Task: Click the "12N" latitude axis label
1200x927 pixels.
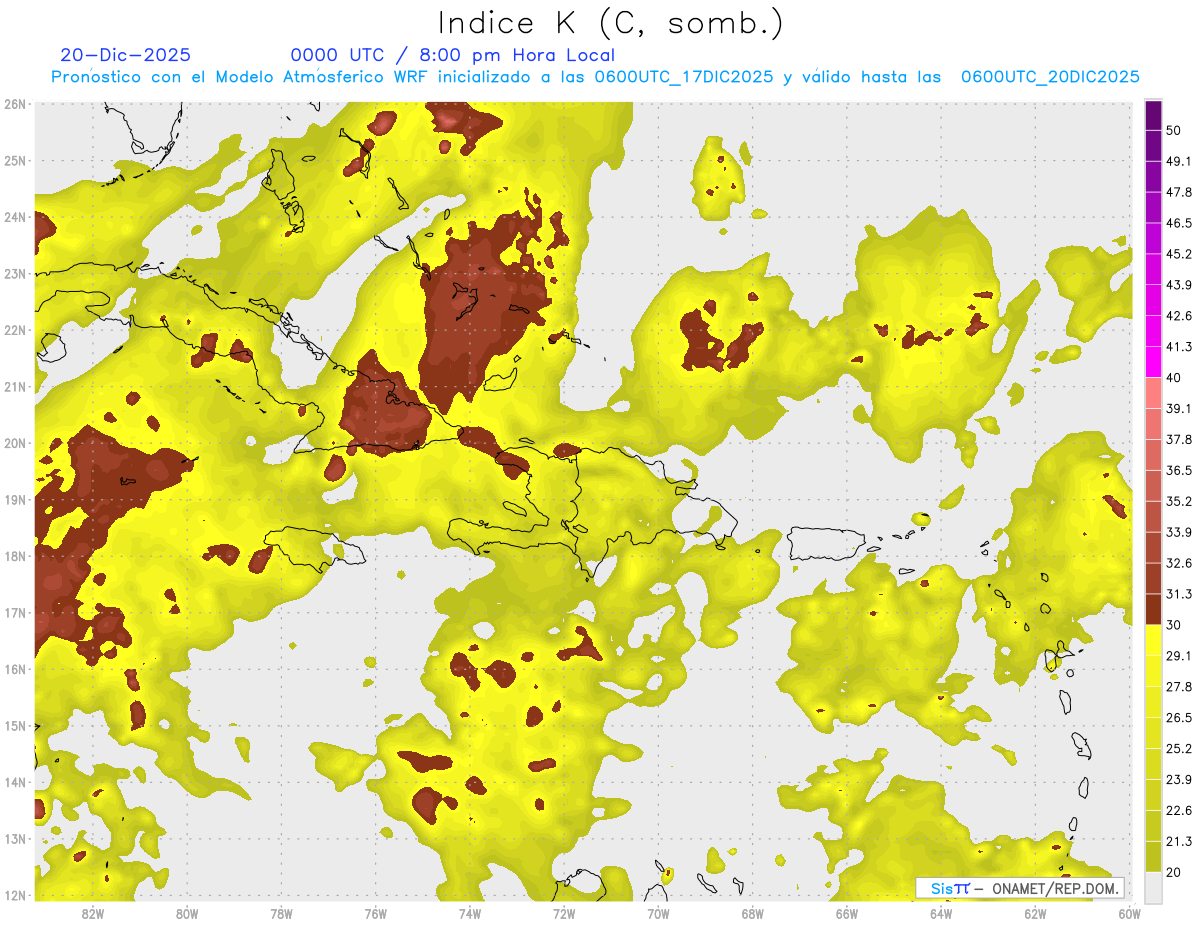Action: [x=15, y=895]
